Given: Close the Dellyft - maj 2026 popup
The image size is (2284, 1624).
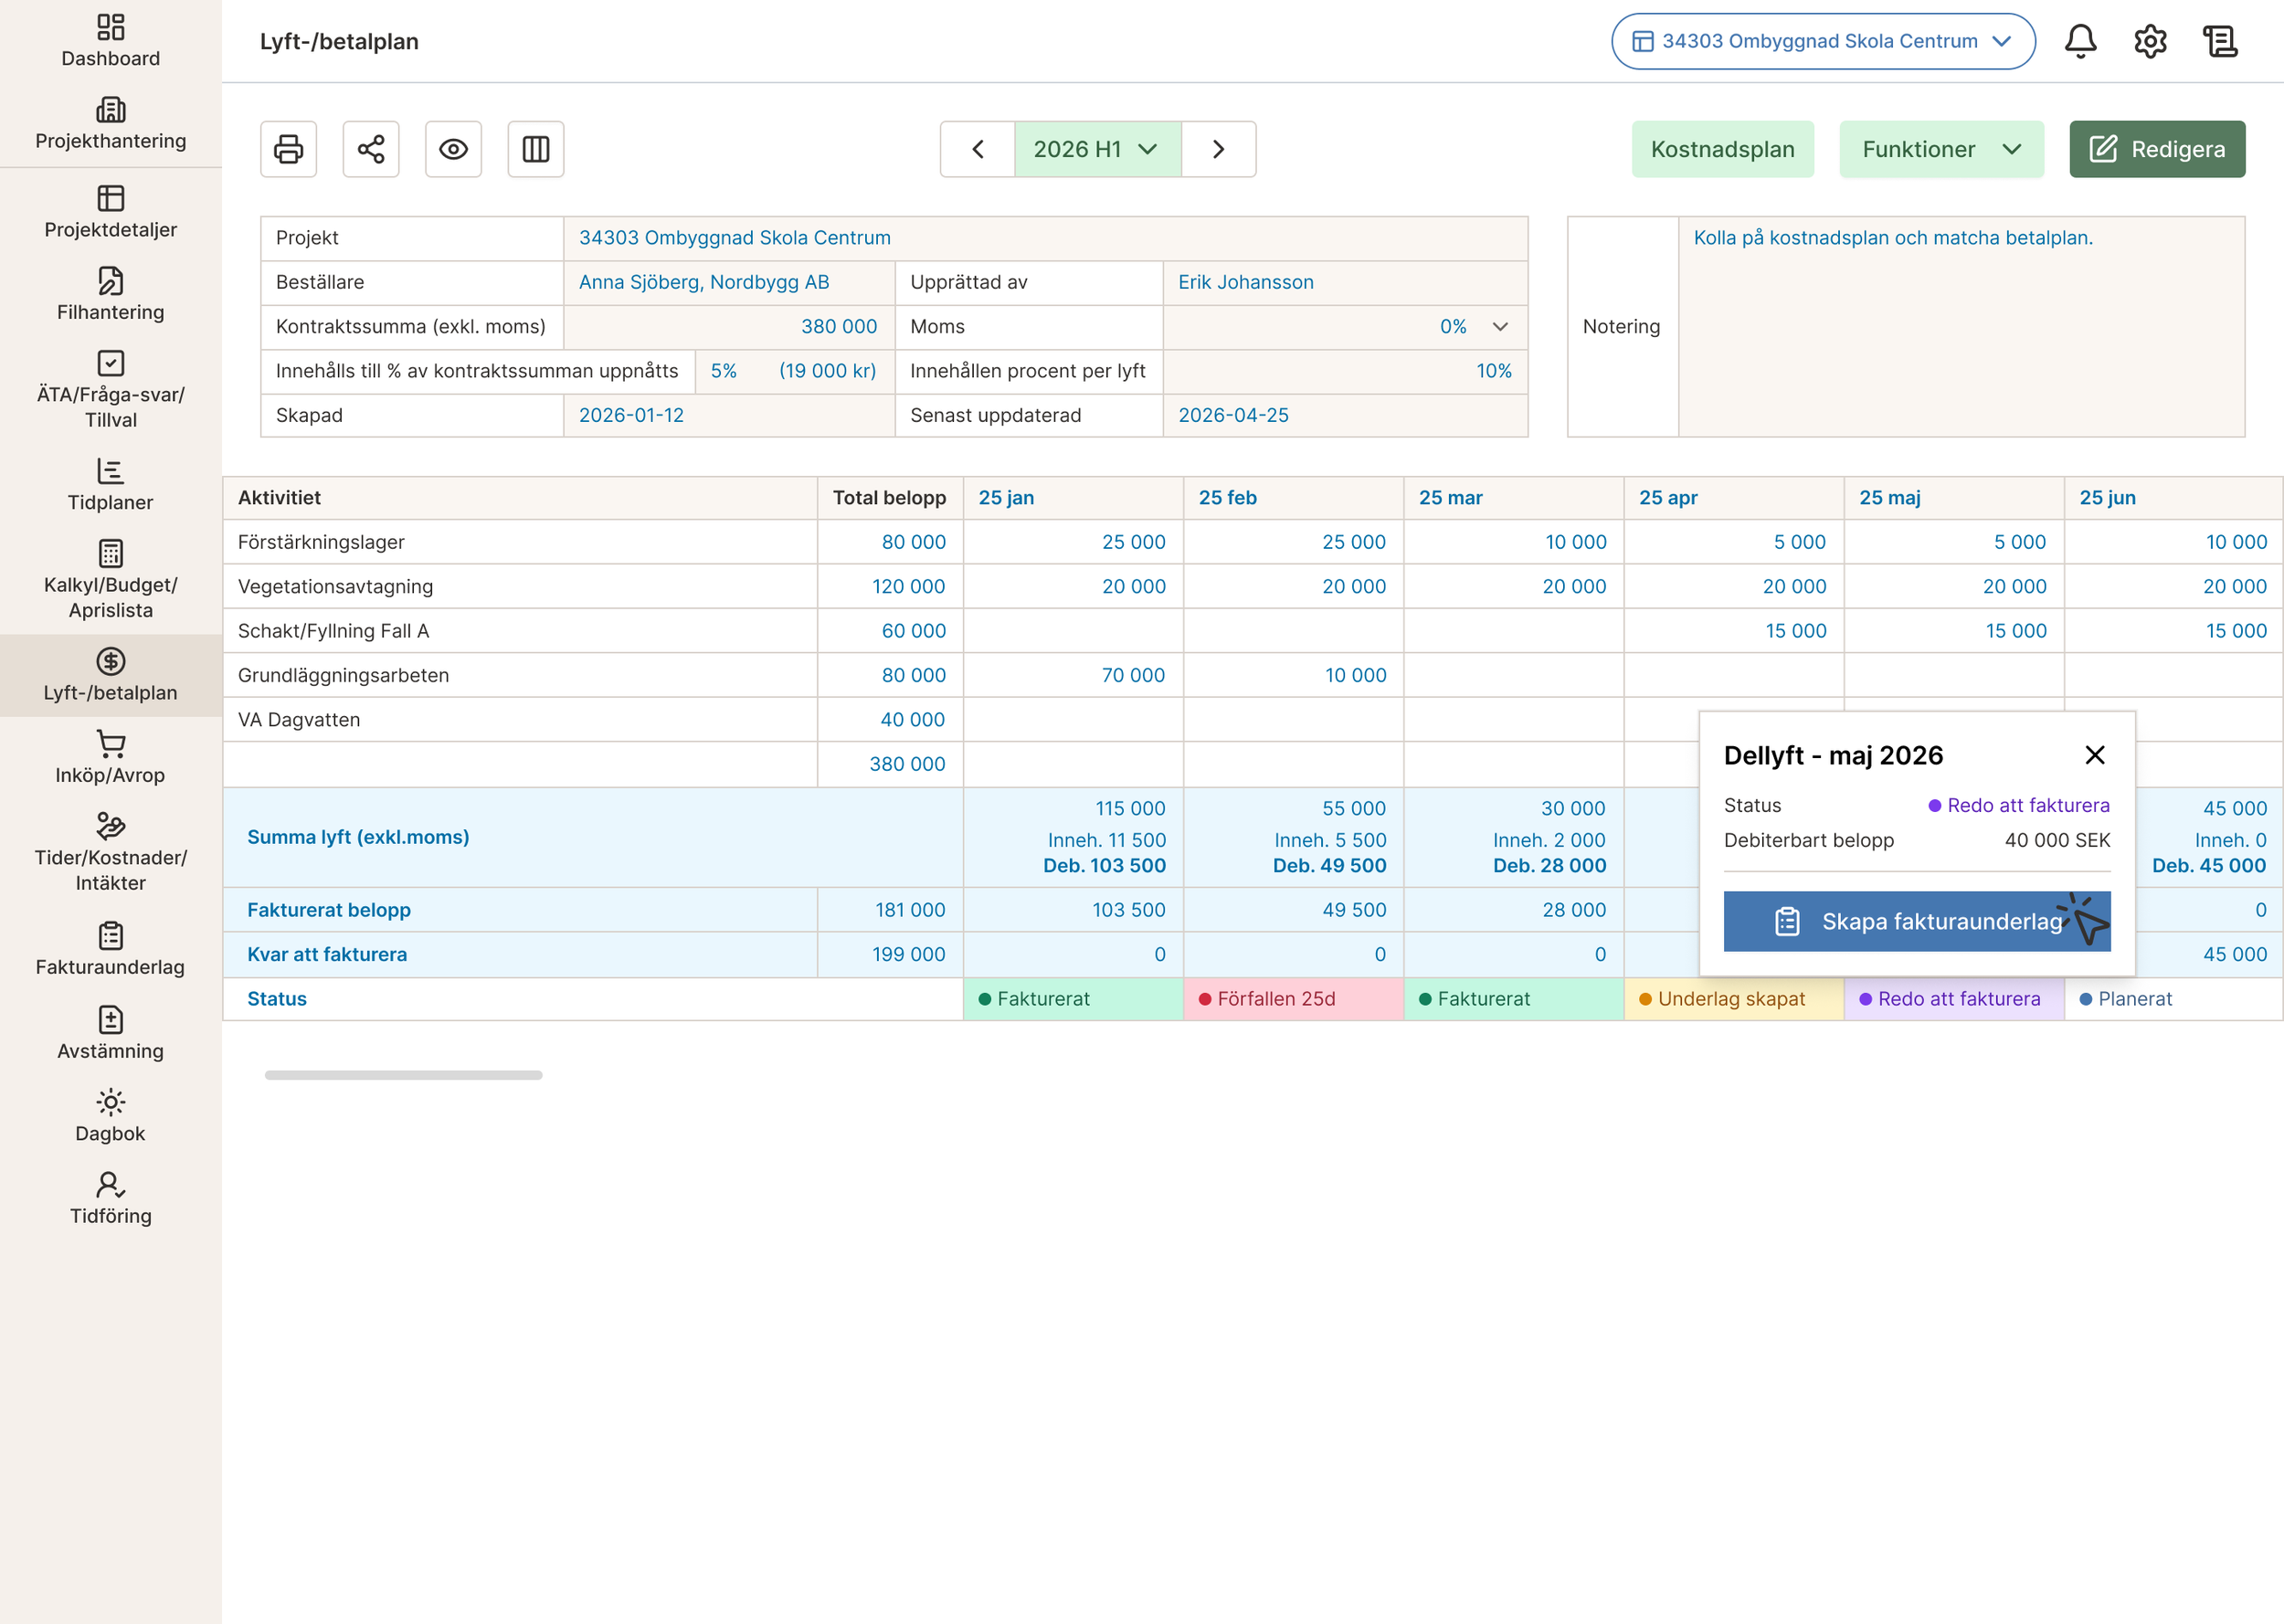Looking at the screenshot, I should pos(2094,755).
